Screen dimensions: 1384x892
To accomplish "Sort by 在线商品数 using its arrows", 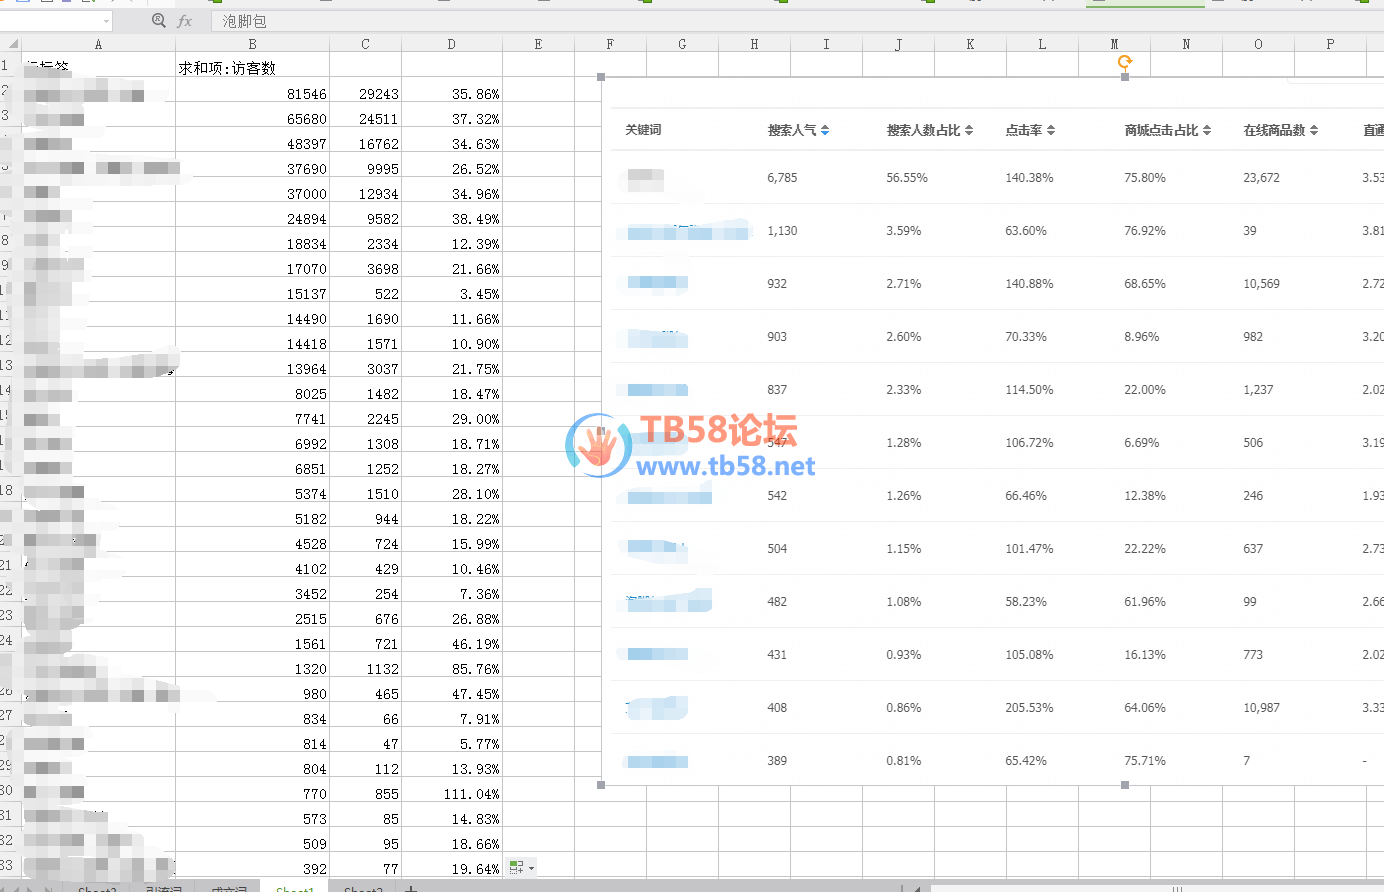I will (1314, 130).
